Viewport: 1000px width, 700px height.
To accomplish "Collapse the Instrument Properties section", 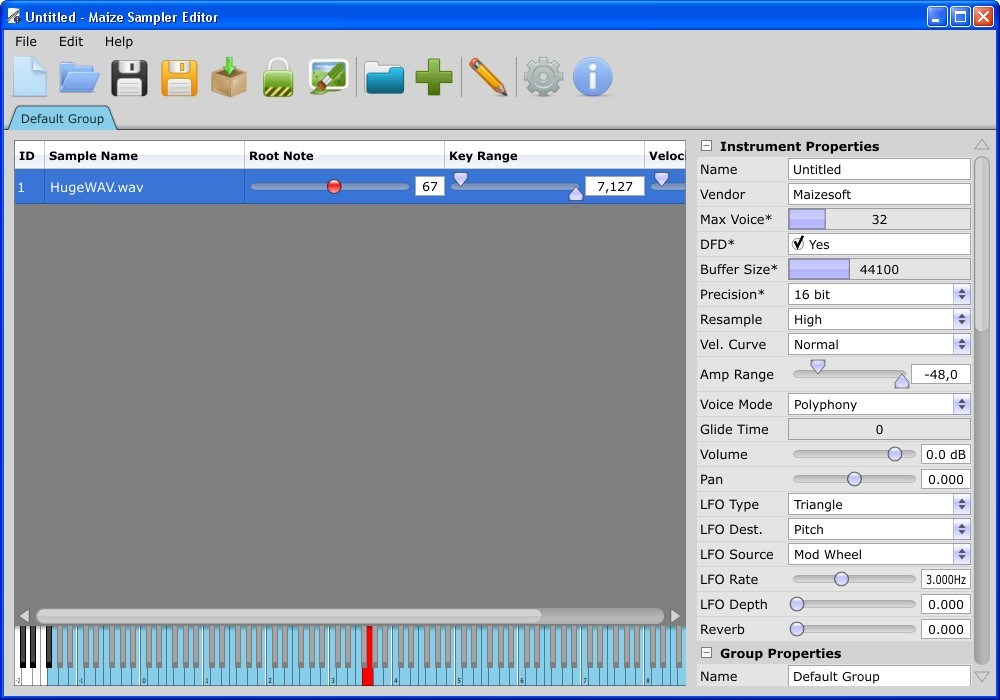I will (x=707, y=145).
